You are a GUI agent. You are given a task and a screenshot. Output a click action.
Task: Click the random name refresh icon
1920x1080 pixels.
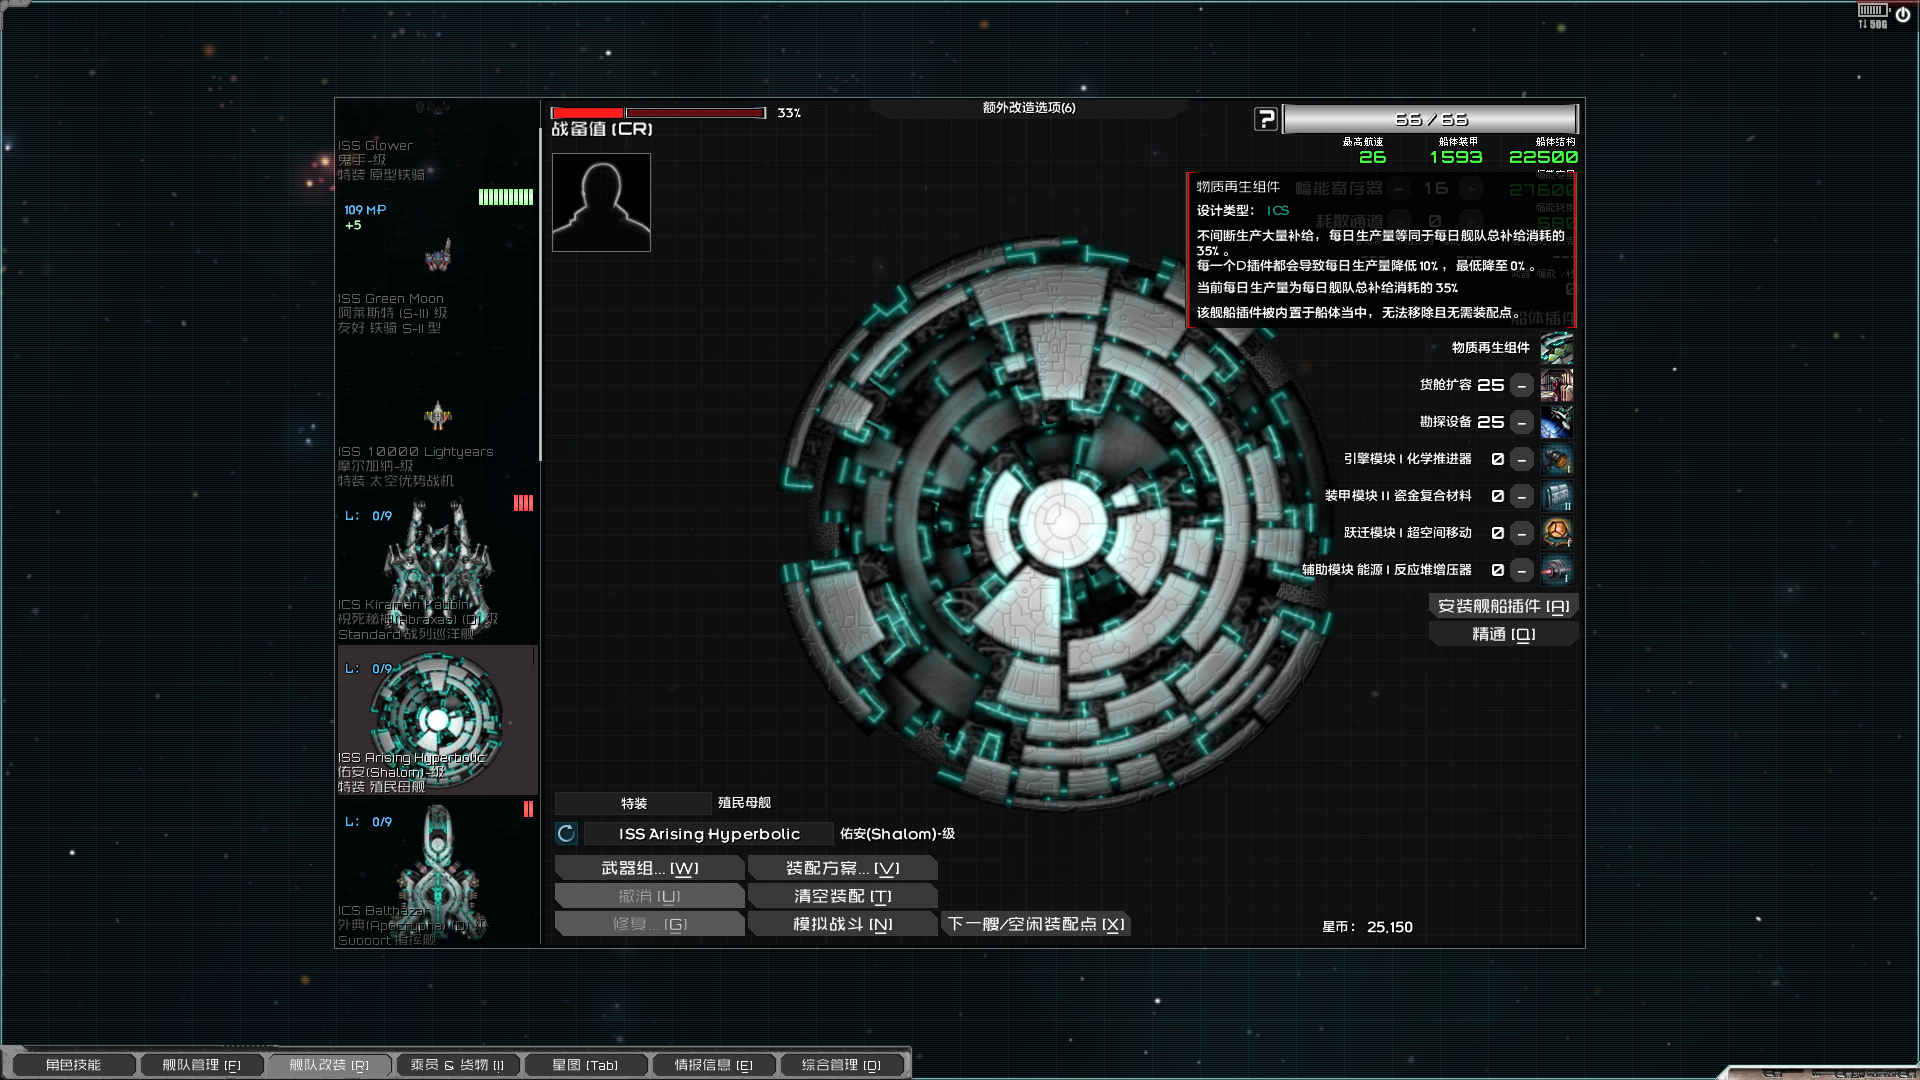[x=566, y=834]
